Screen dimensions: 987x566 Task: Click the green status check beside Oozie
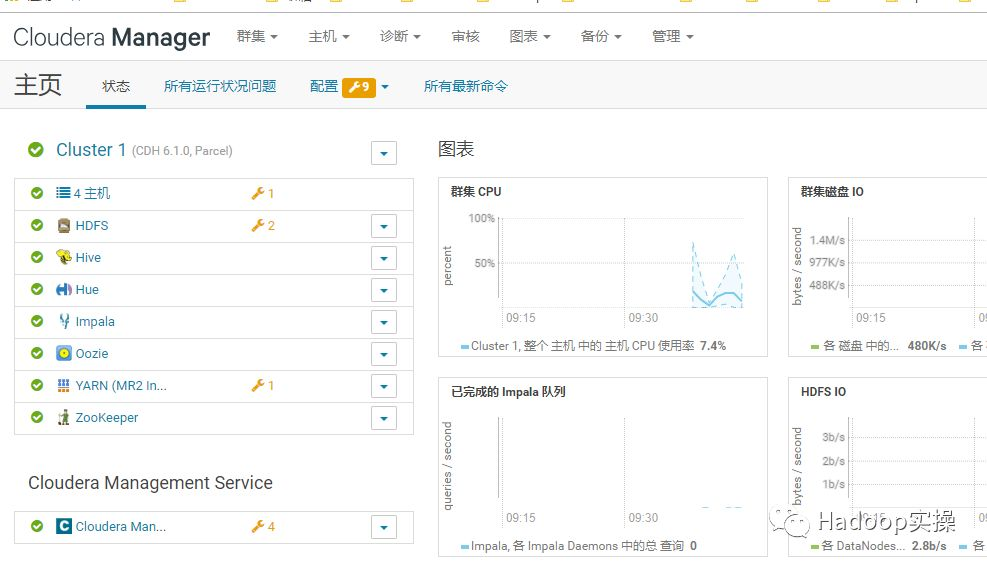37,353
